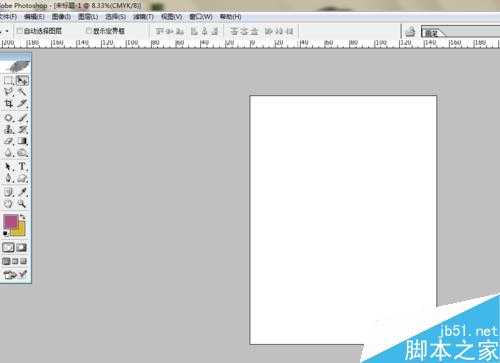Image resolution: width=500 pixels, height=363 pixels.
Task: Click Jump to ImageReady button
Action: [x=15, y=275]
